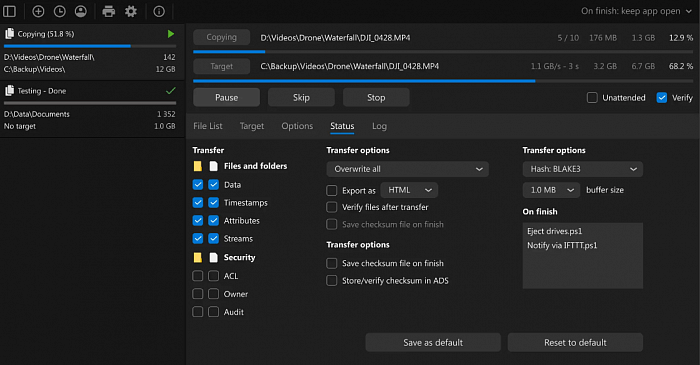Click the Reset to default button
The height and width of the screenshot is (365, 700).
[575, 343]
